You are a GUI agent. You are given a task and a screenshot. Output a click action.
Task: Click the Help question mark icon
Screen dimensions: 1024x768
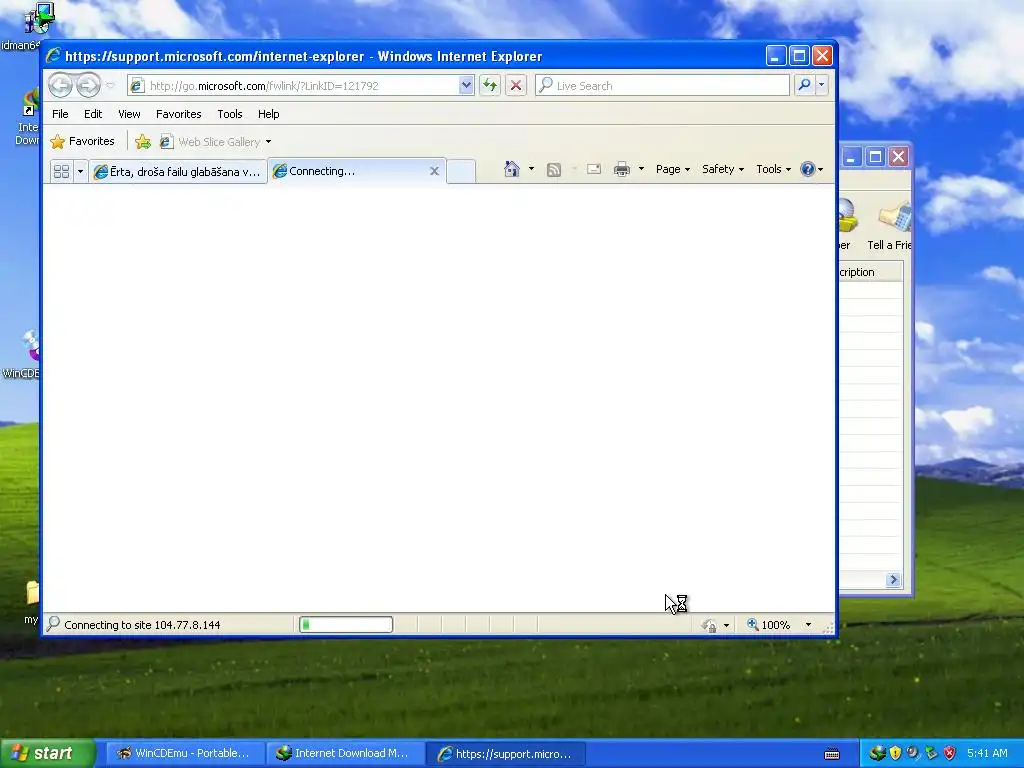point(808,169)
